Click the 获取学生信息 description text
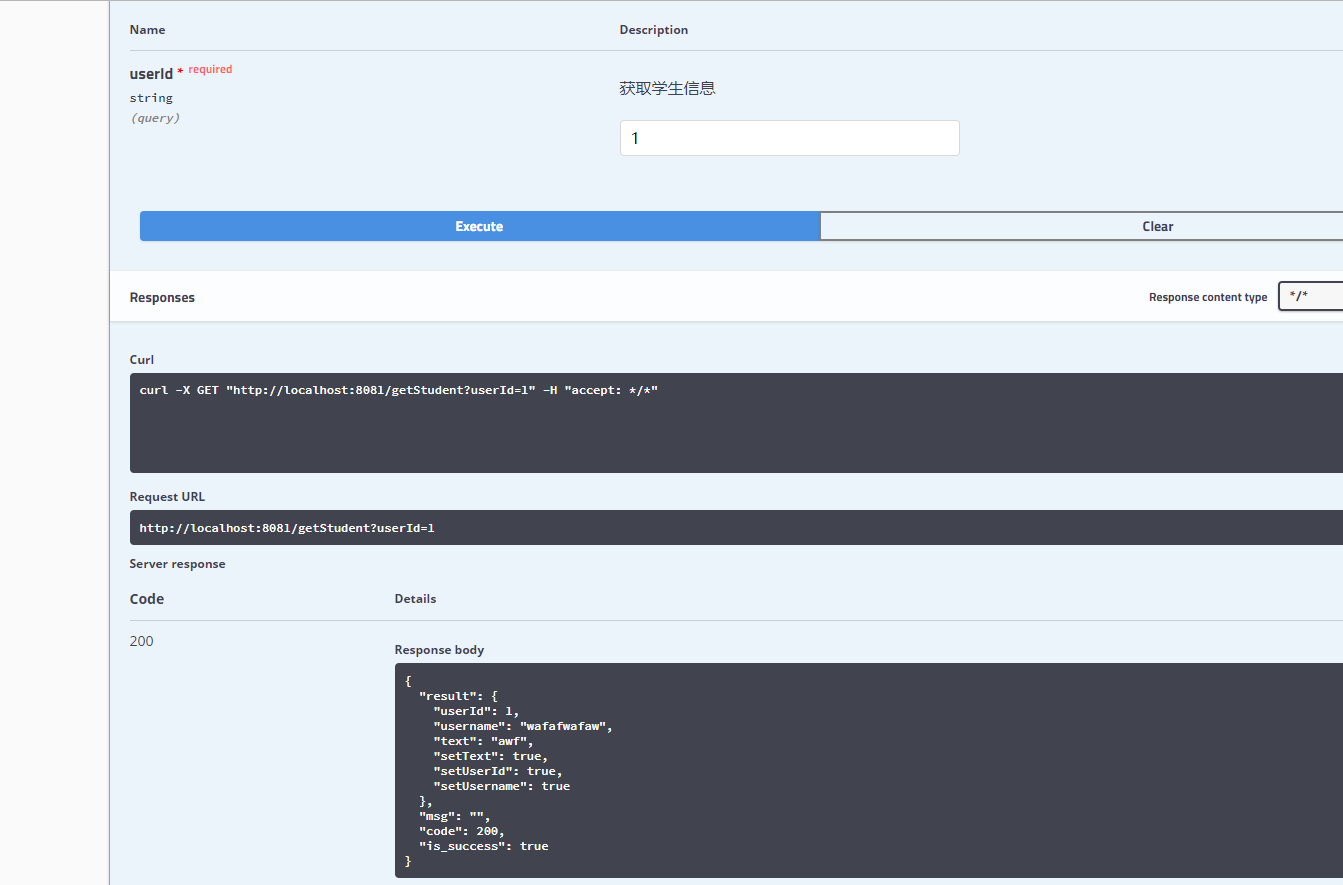Image resolution: width=1343 pixels, height=885 pixels. click(667, 88)
